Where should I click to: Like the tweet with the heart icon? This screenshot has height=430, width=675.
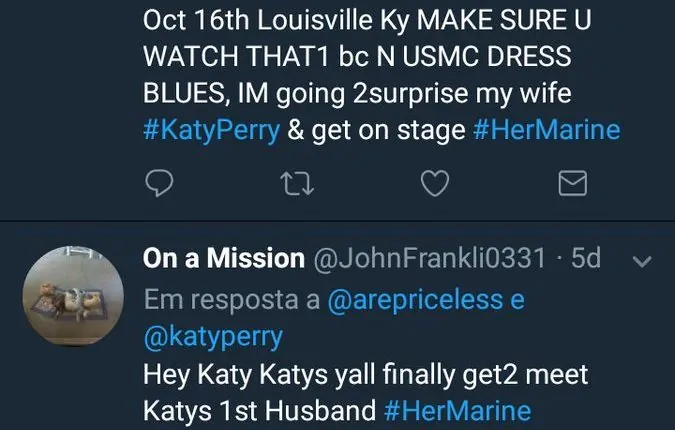433,183
